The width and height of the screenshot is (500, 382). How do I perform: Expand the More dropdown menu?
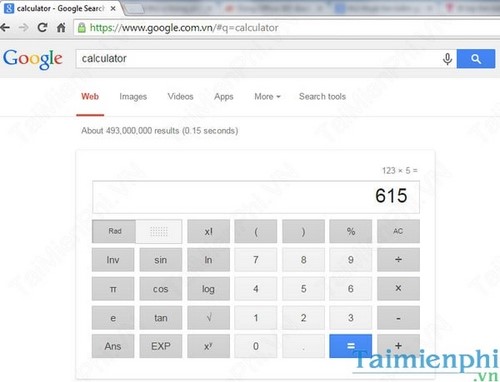(267, 97)
